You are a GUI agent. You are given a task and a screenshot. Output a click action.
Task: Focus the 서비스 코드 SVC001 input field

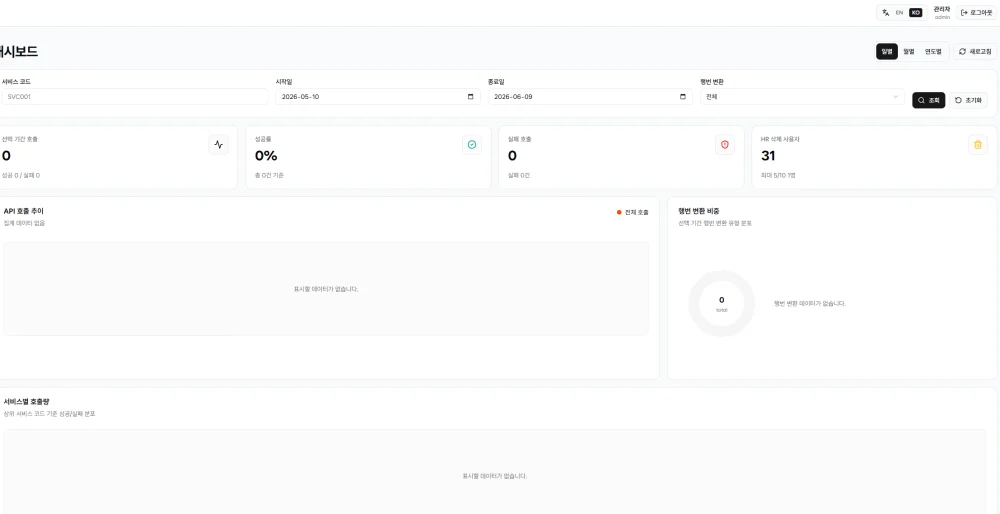pos(134,97)
